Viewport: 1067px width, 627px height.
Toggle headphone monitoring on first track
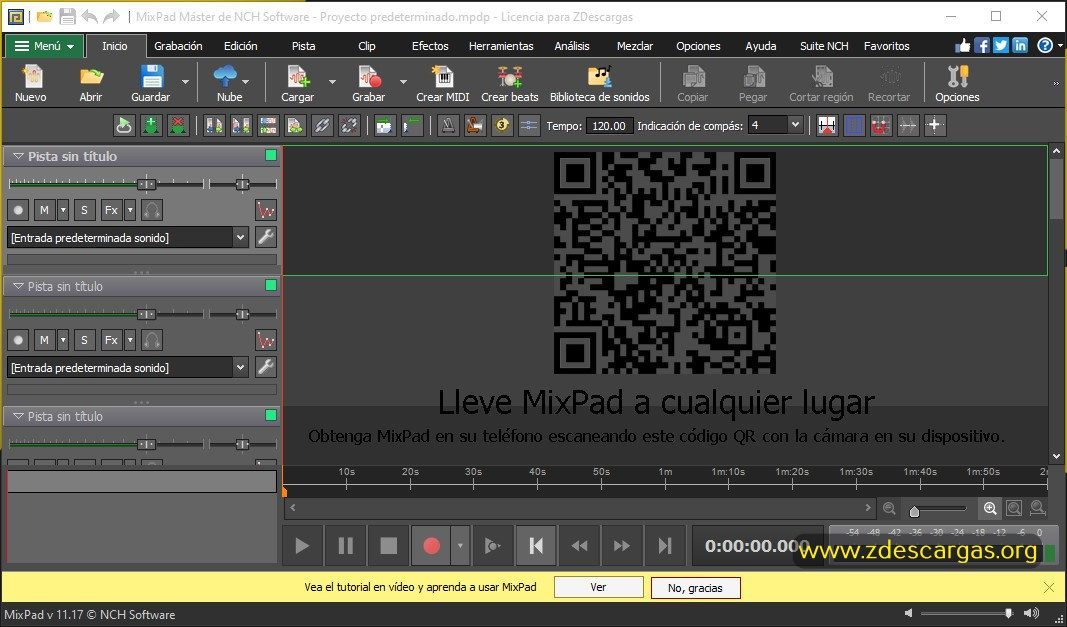[152, 210]
